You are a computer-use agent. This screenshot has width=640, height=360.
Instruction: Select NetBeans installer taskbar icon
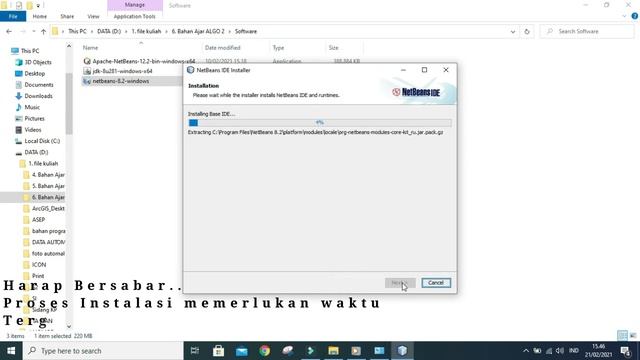click(x=402, y=351)
